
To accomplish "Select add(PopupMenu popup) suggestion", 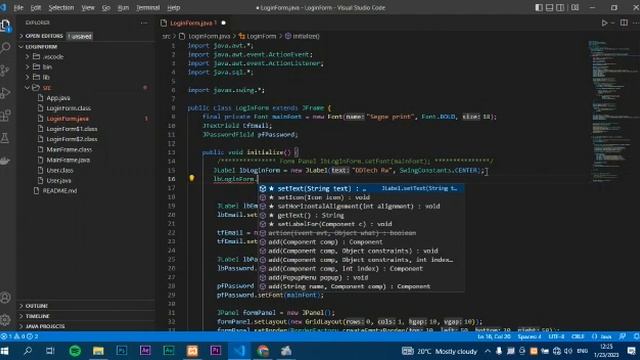I will [x=361, y=278].
